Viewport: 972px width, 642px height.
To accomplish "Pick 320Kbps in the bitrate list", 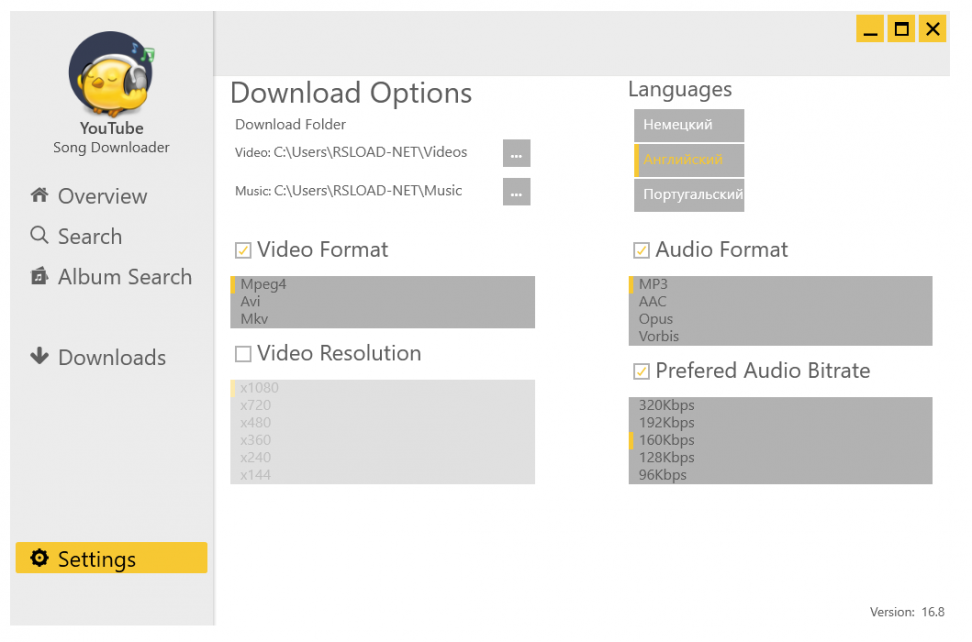I will (667, 405).
